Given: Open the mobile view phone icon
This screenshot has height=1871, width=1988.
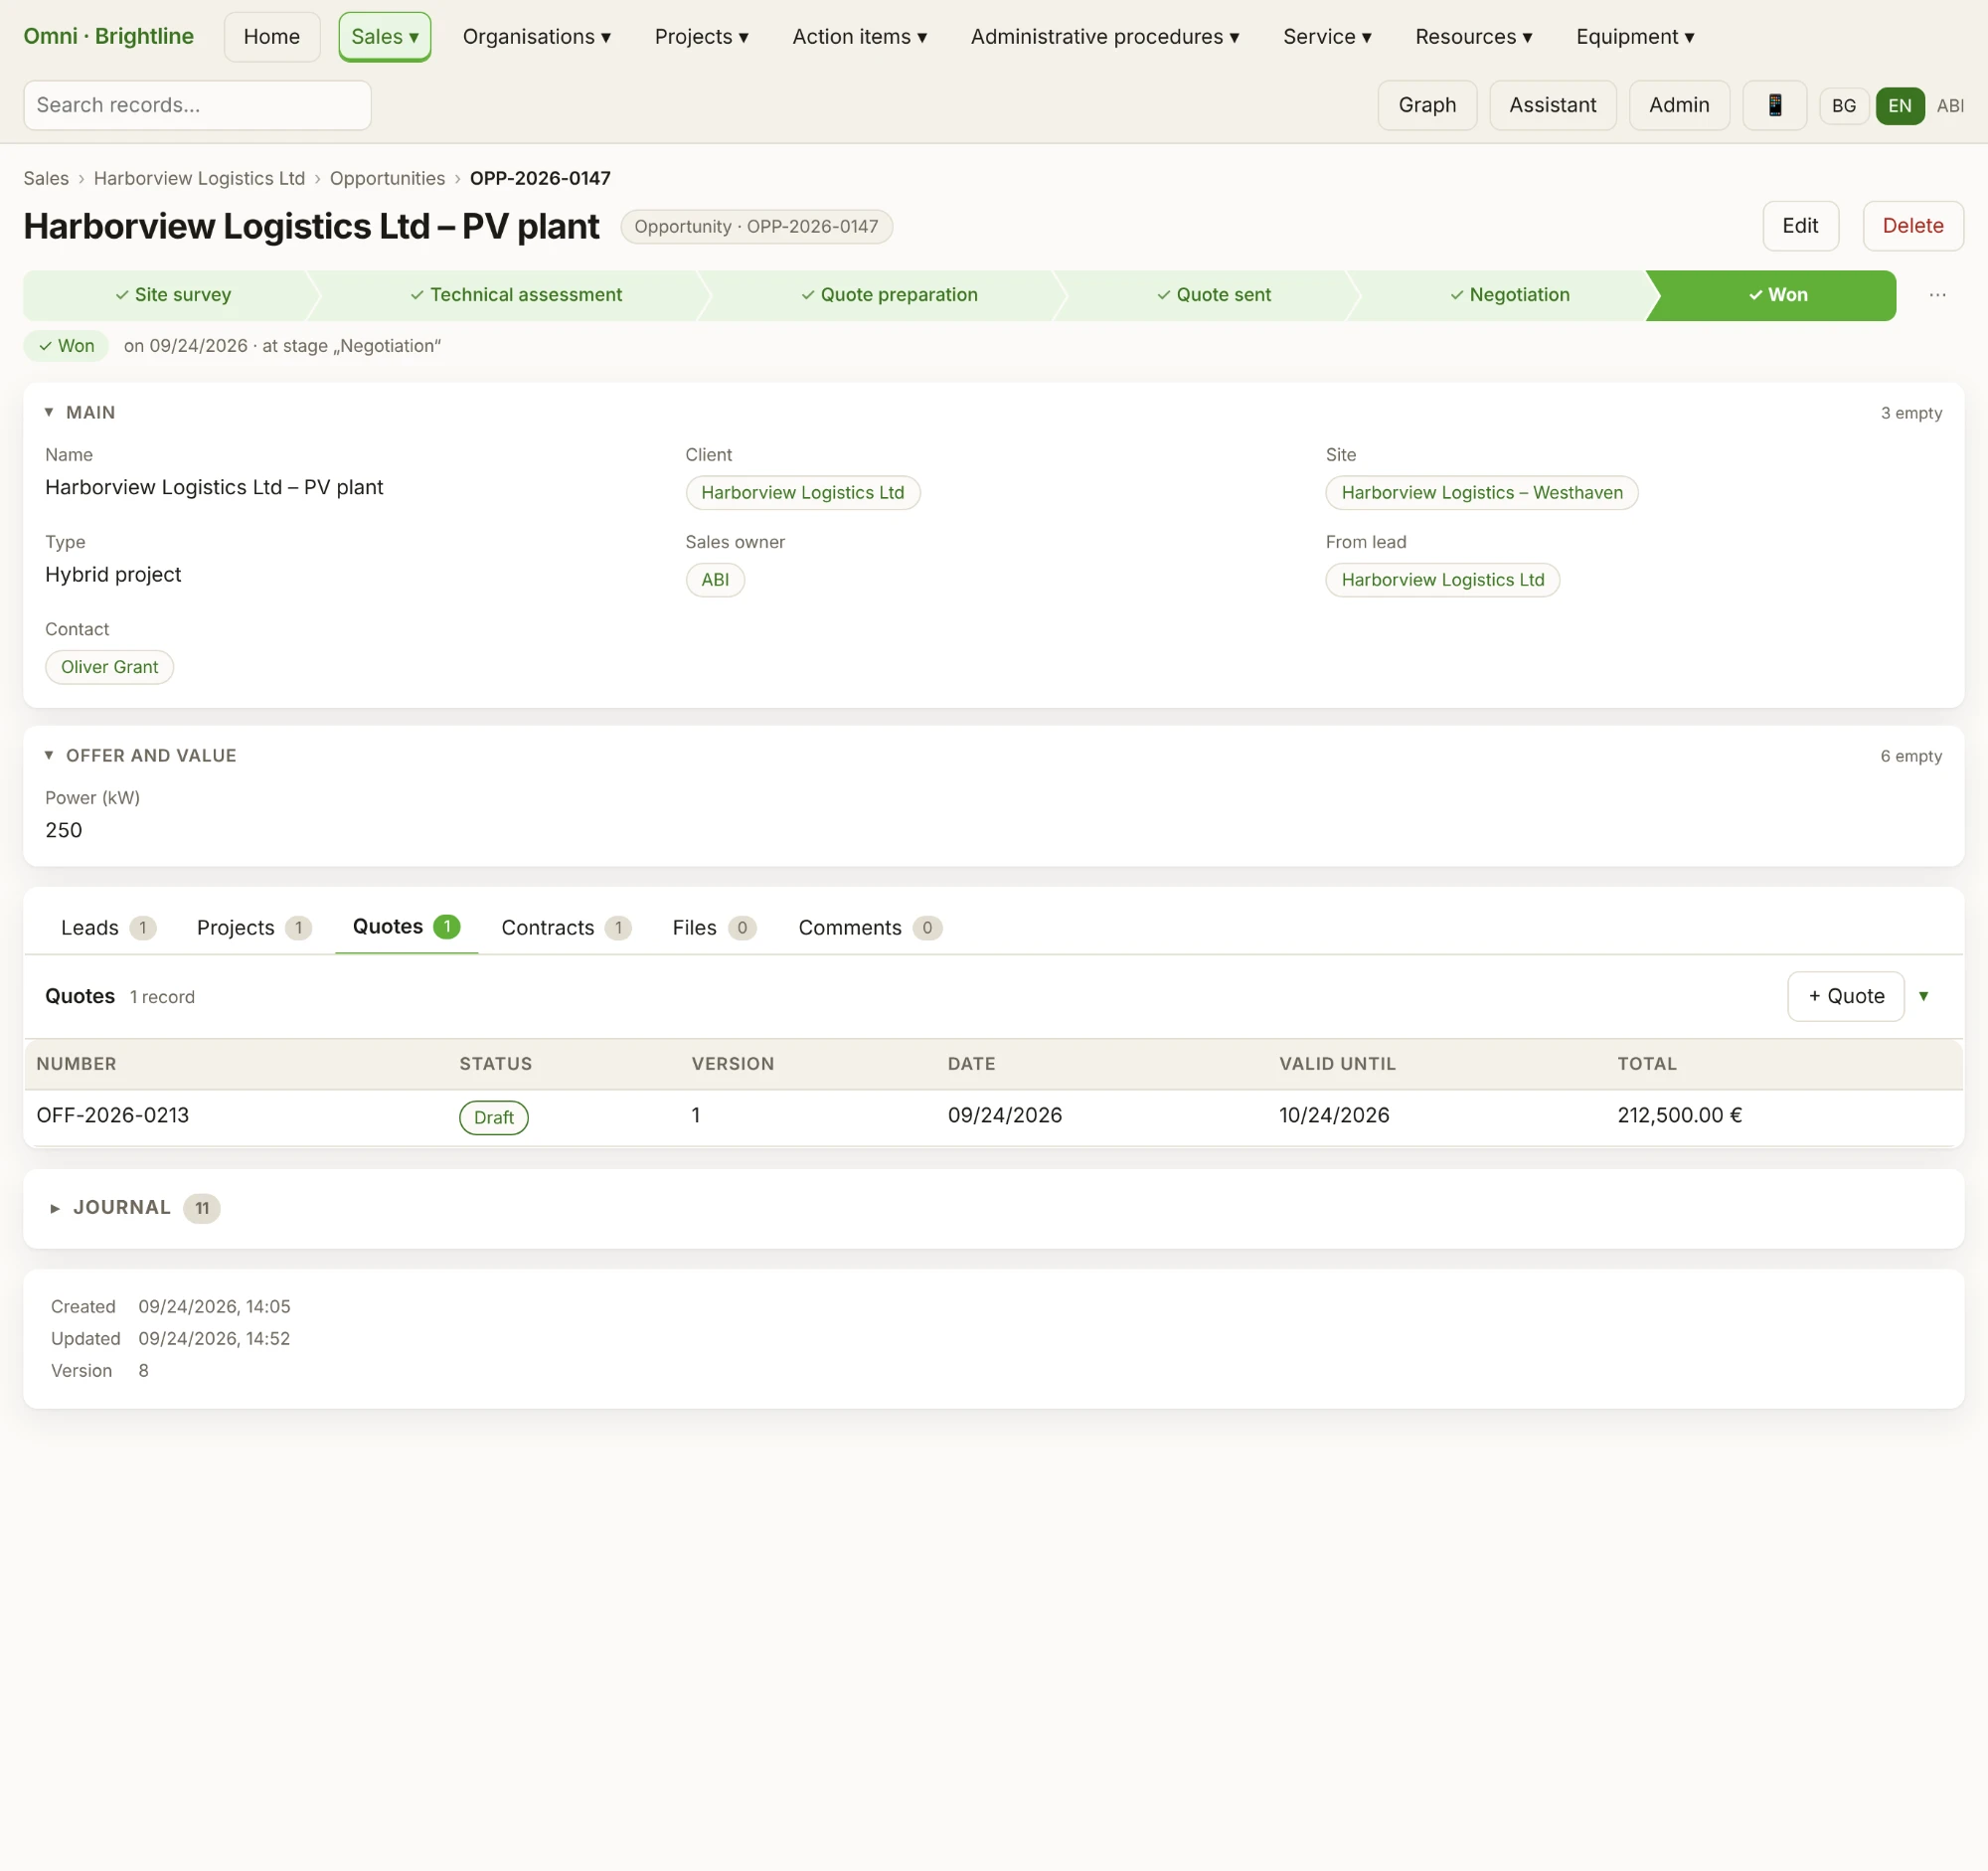Looking at the screenshot, I should tap(1774, 105).
